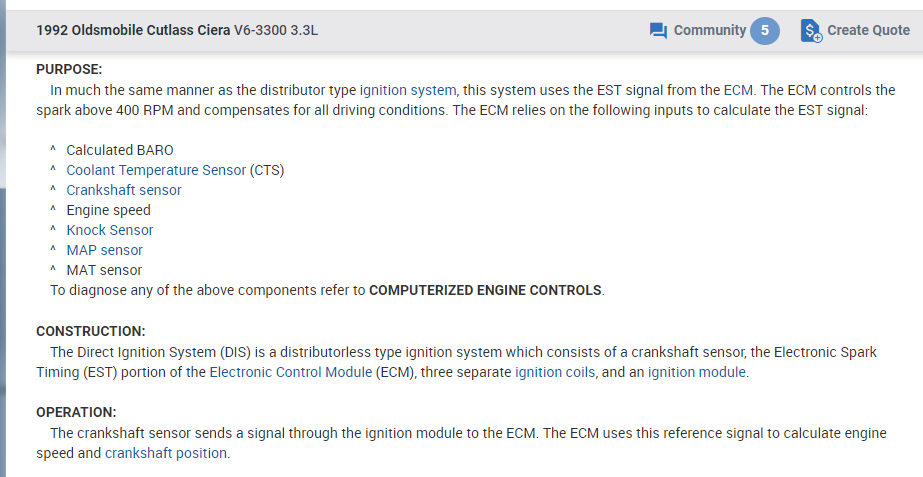The height and width of the screenshot is (477, 923).
Task: Click the Community chat bubble icon
Action: pyautogui.click(x=658, y=31)
